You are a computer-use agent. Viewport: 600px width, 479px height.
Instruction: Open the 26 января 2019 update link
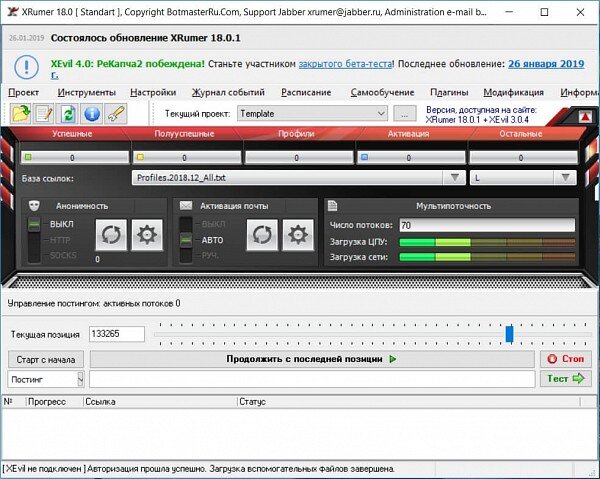click(546, 64)
